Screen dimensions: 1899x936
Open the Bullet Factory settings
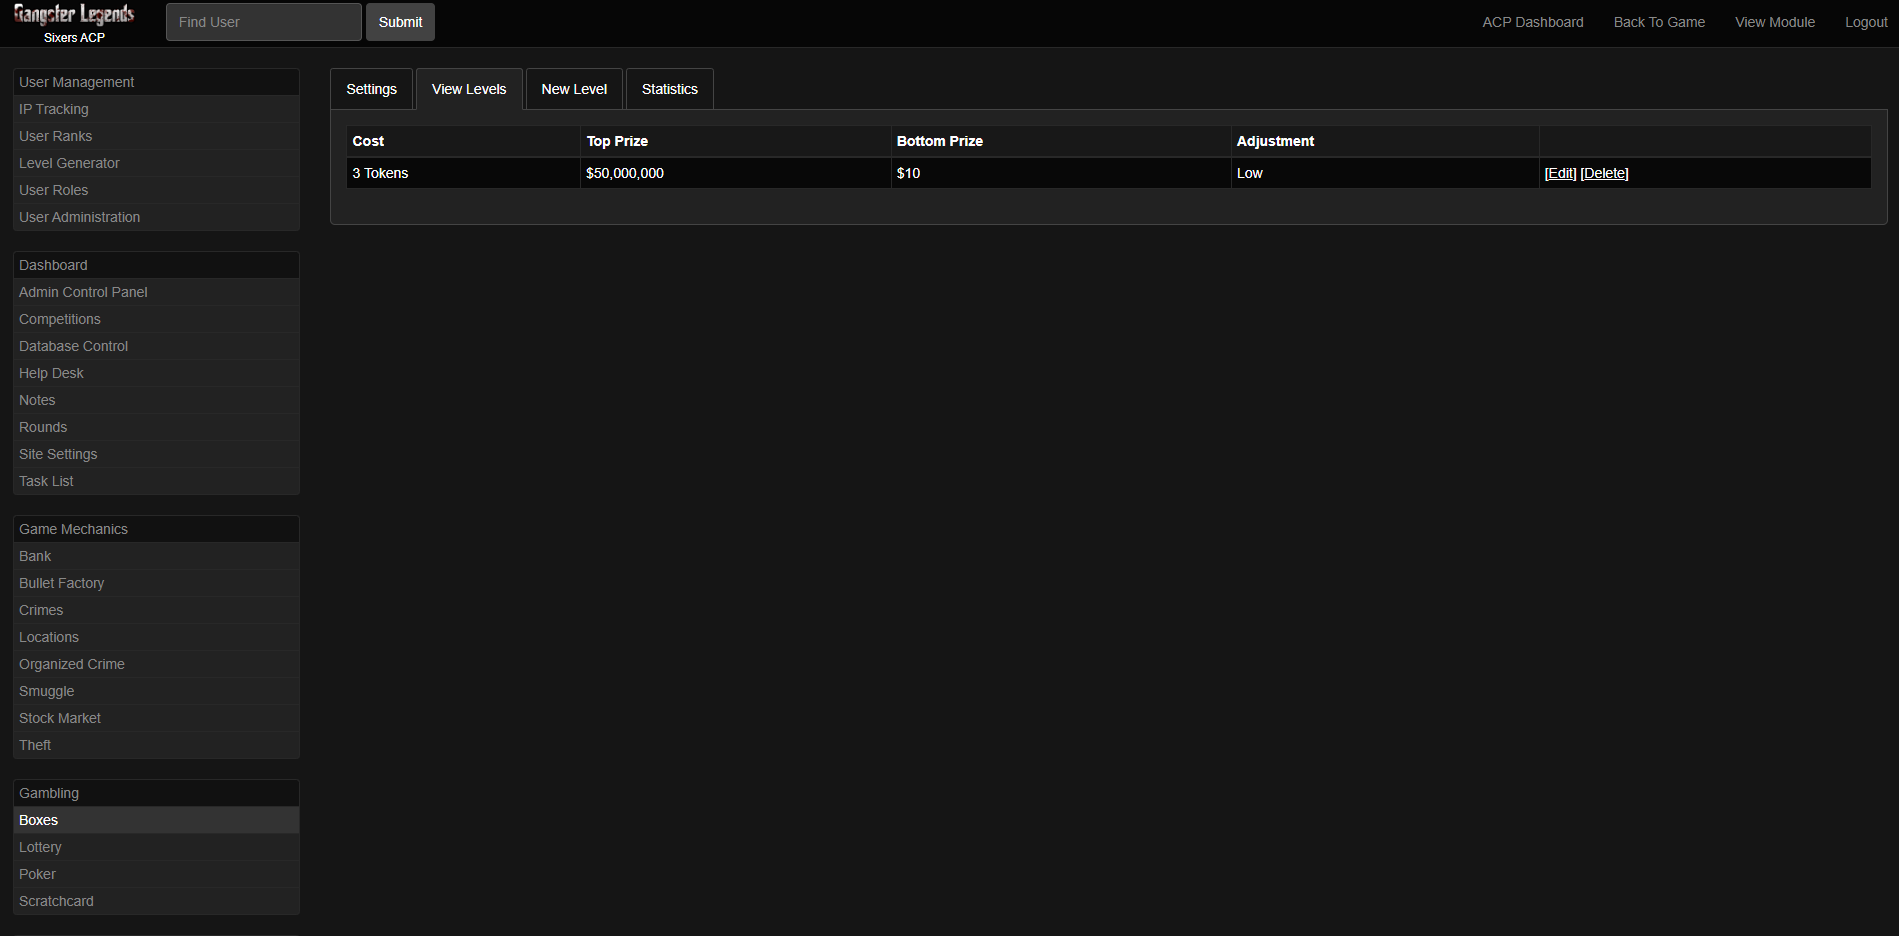61,583
